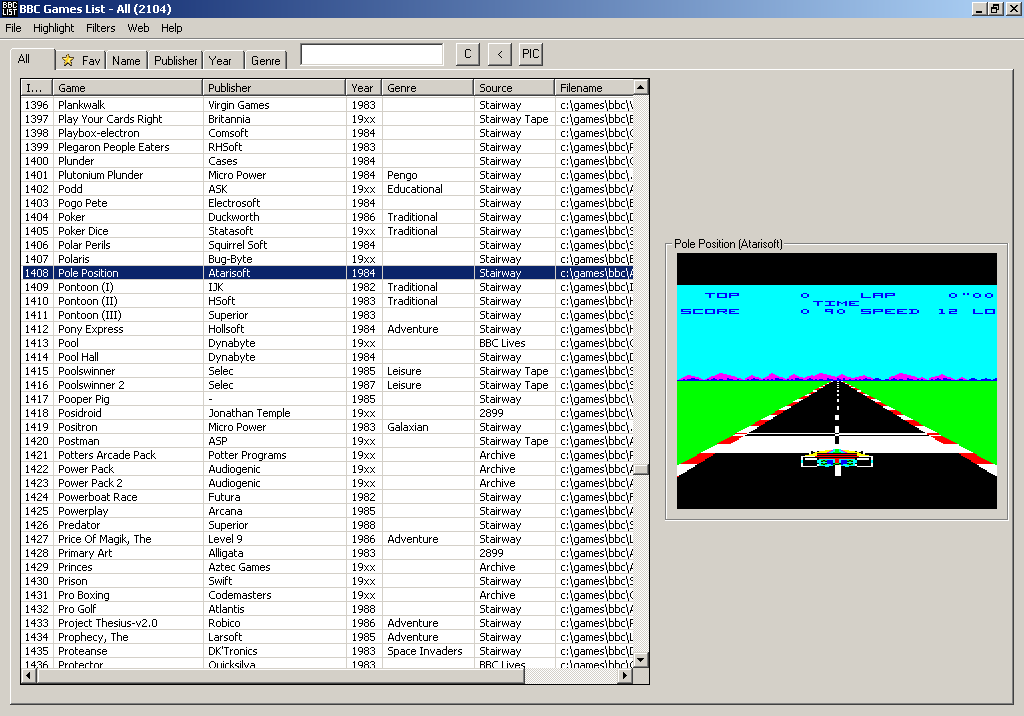This screenshot has height=716, width=1024.
Task: Select the Posidroid row
Action: 327,413
